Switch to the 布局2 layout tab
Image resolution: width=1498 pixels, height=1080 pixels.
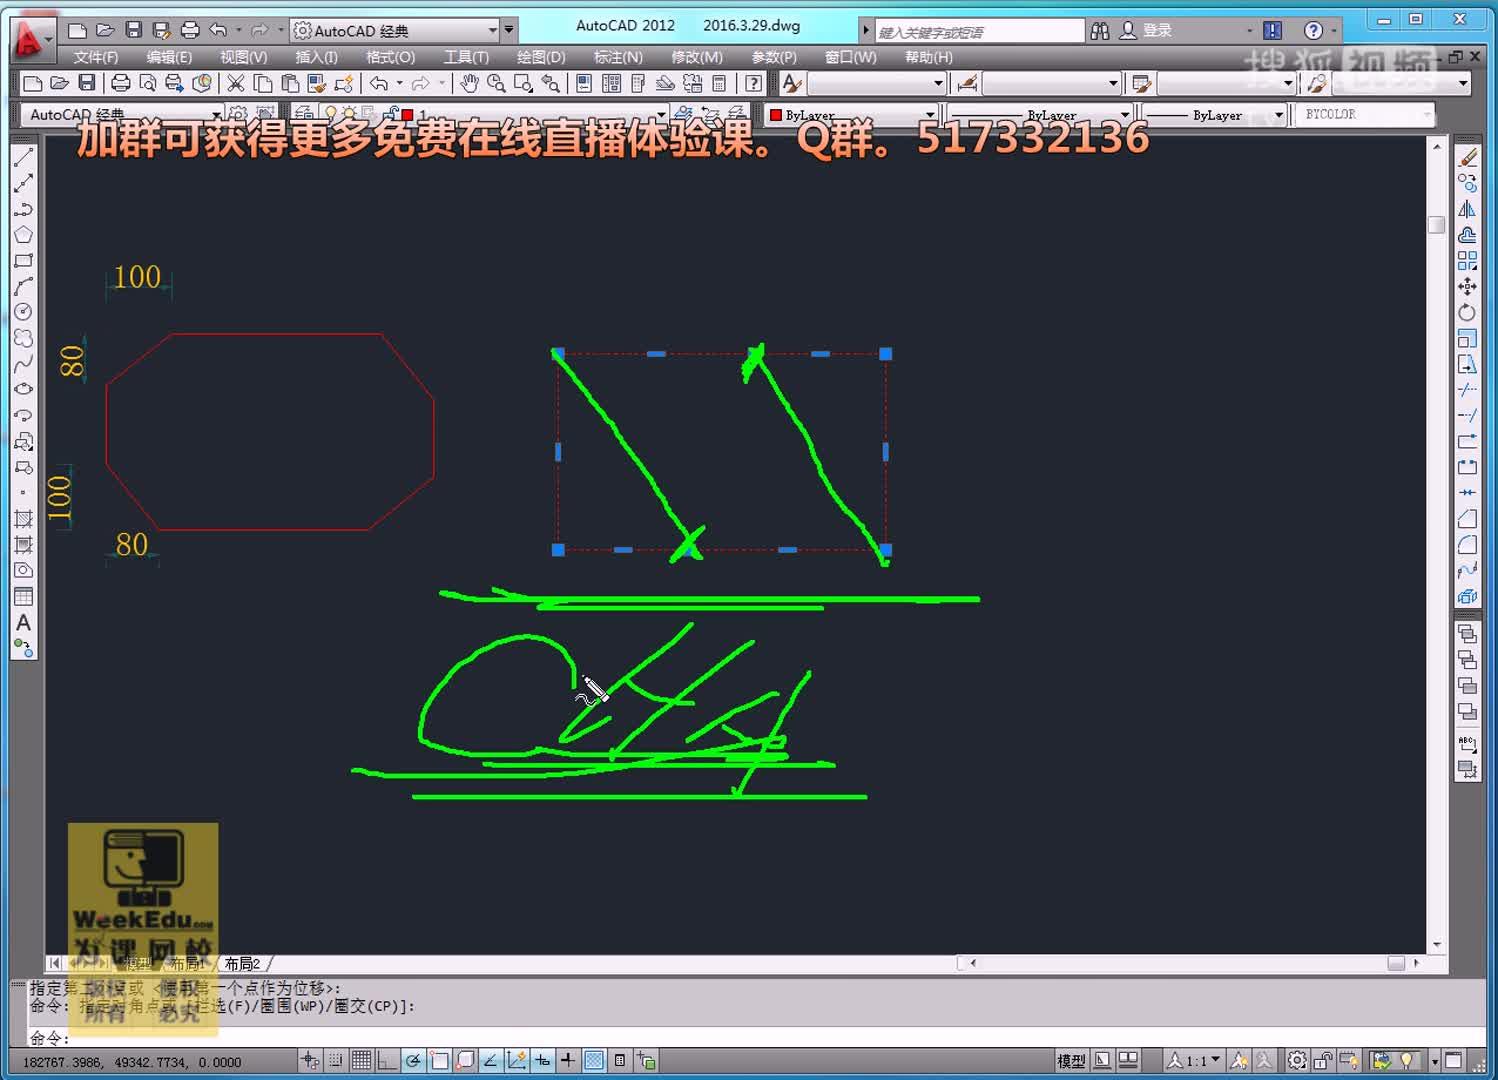241,963
